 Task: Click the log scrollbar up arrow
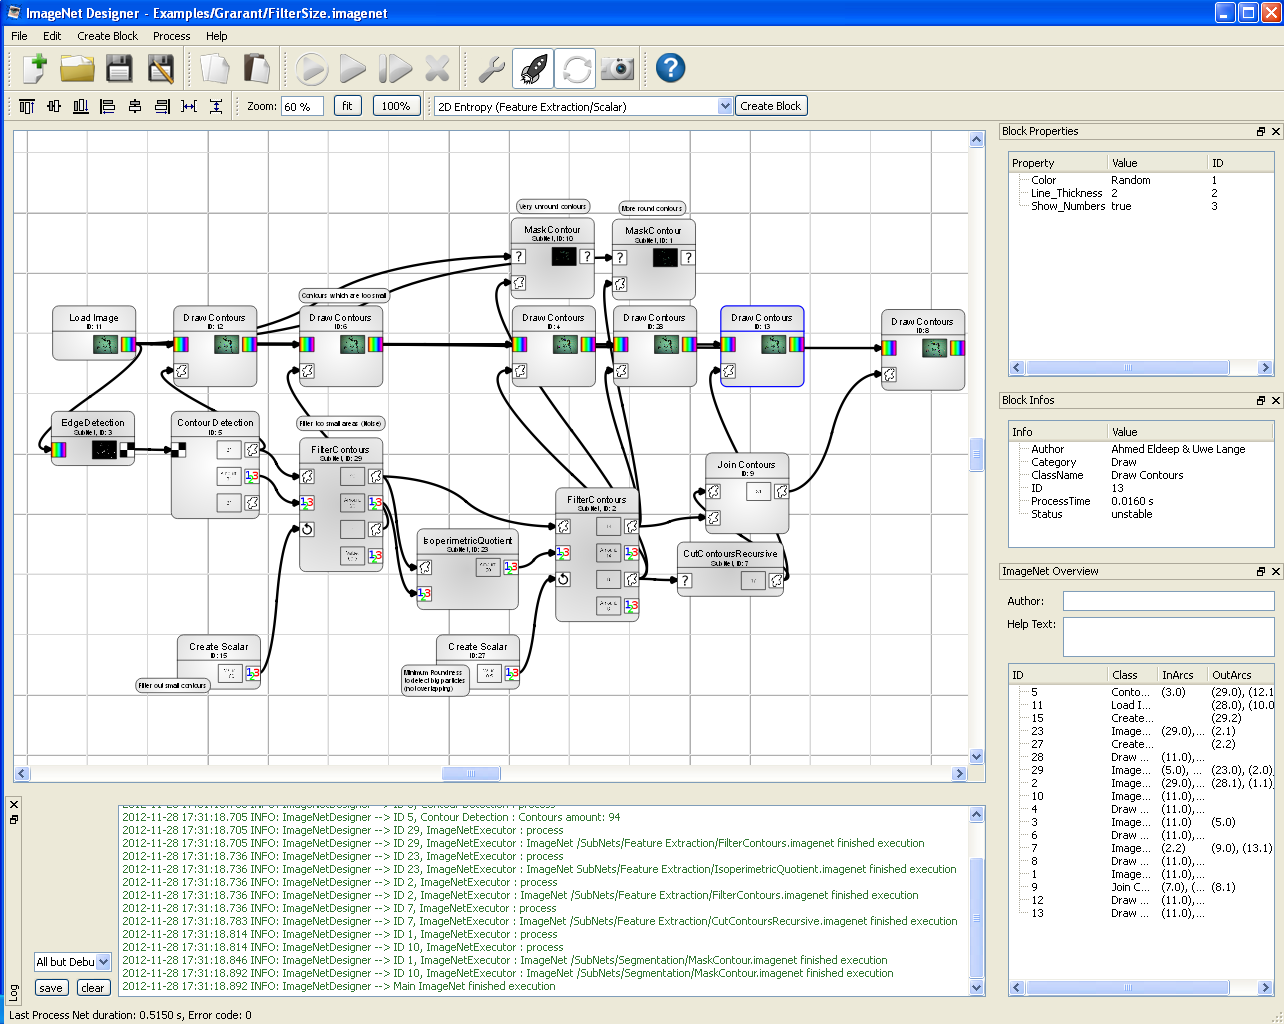coord(977,815)
